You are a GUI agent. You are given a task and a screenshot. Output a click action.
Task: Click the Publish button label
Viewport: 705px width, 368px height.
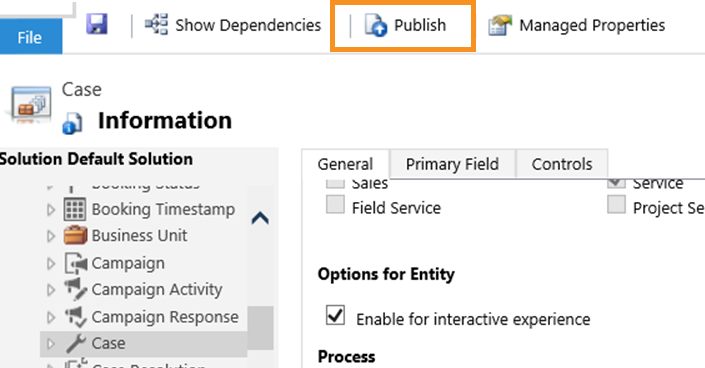click(420, 25)
